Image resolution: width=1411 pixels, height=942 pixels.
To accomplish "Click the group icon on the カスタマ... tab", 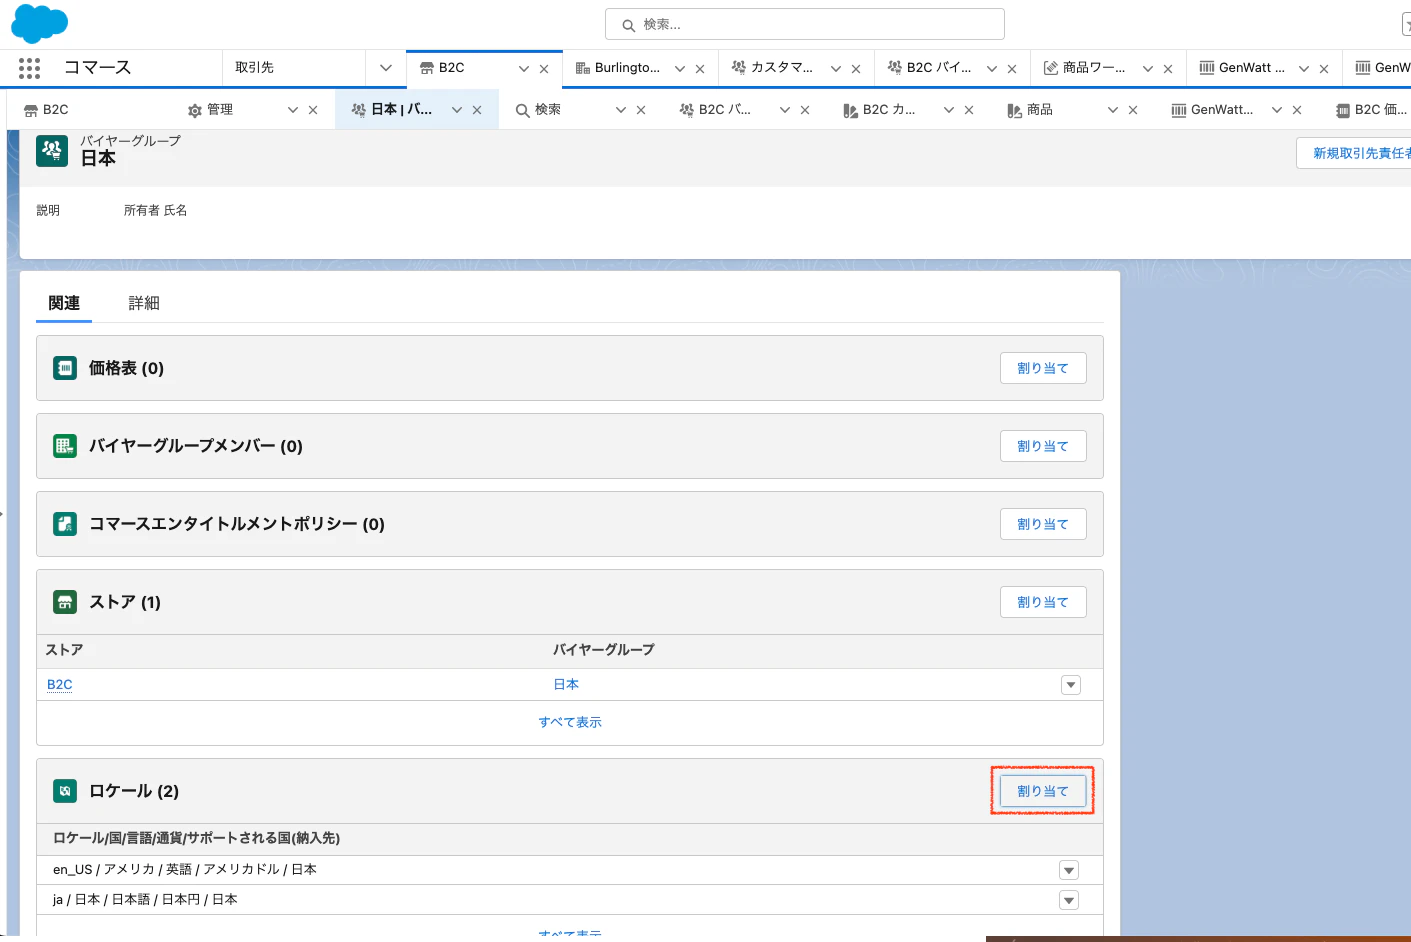I will coord(739,67).
